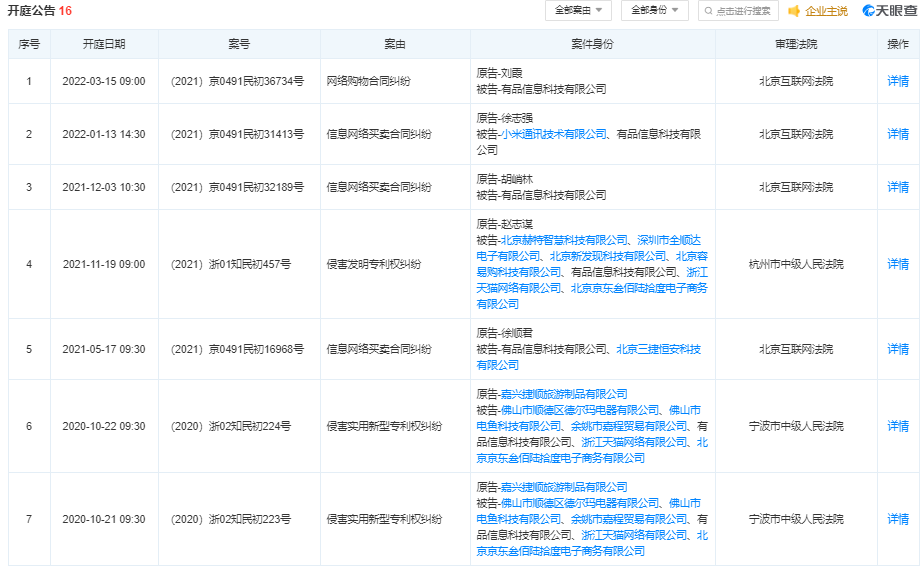Open 余姚市嘉程贸易有限公司 in row 6
The image size is (924, 566).
click(x=629, y=426)
